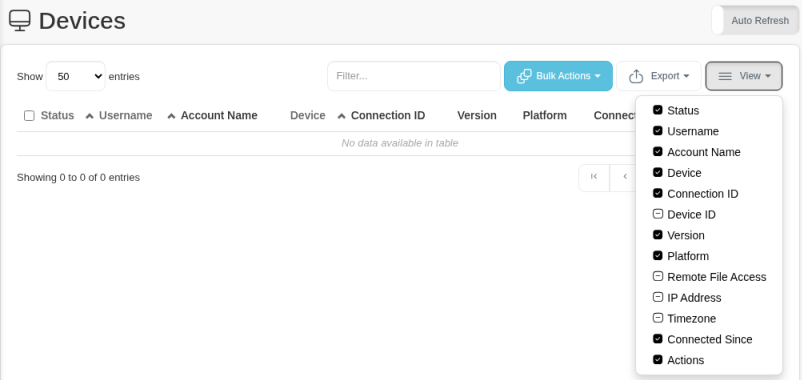Sort by the Username column header
This screenshot has width=802, height=380.
[125, 116]
